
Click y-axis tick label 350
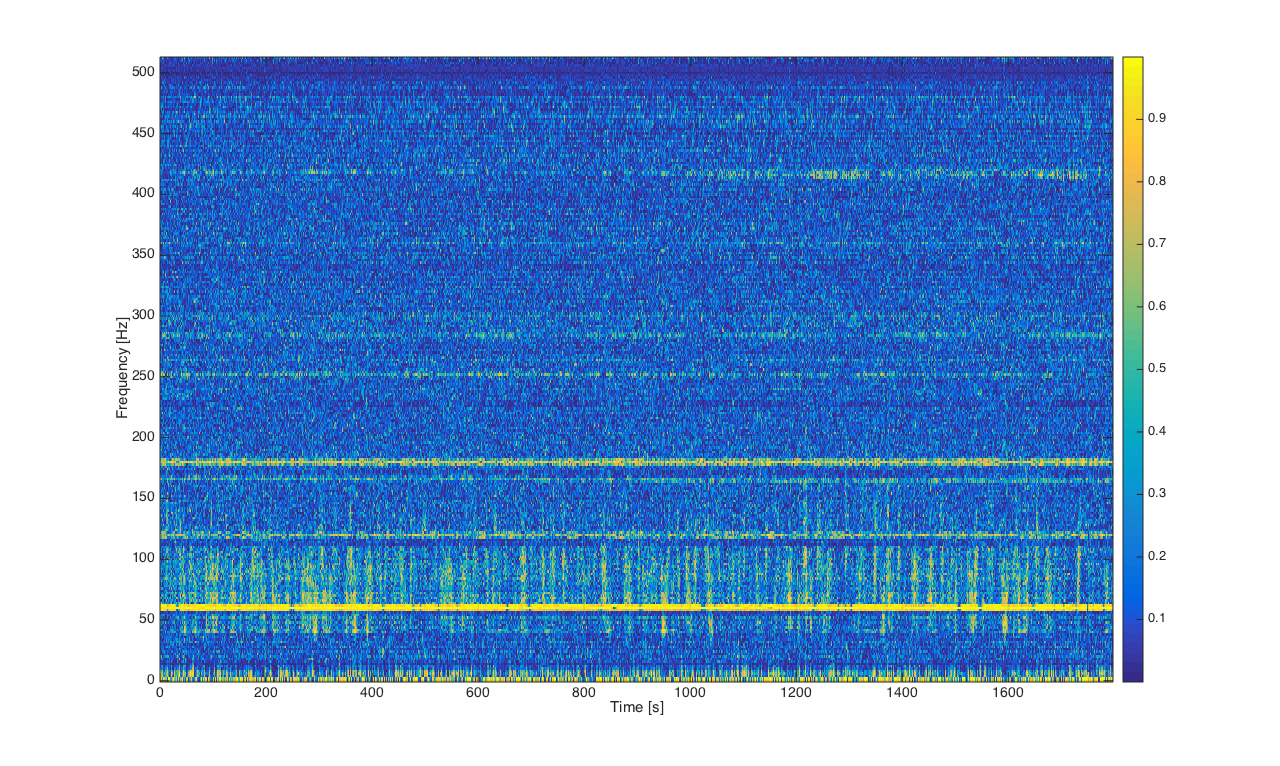144,254
